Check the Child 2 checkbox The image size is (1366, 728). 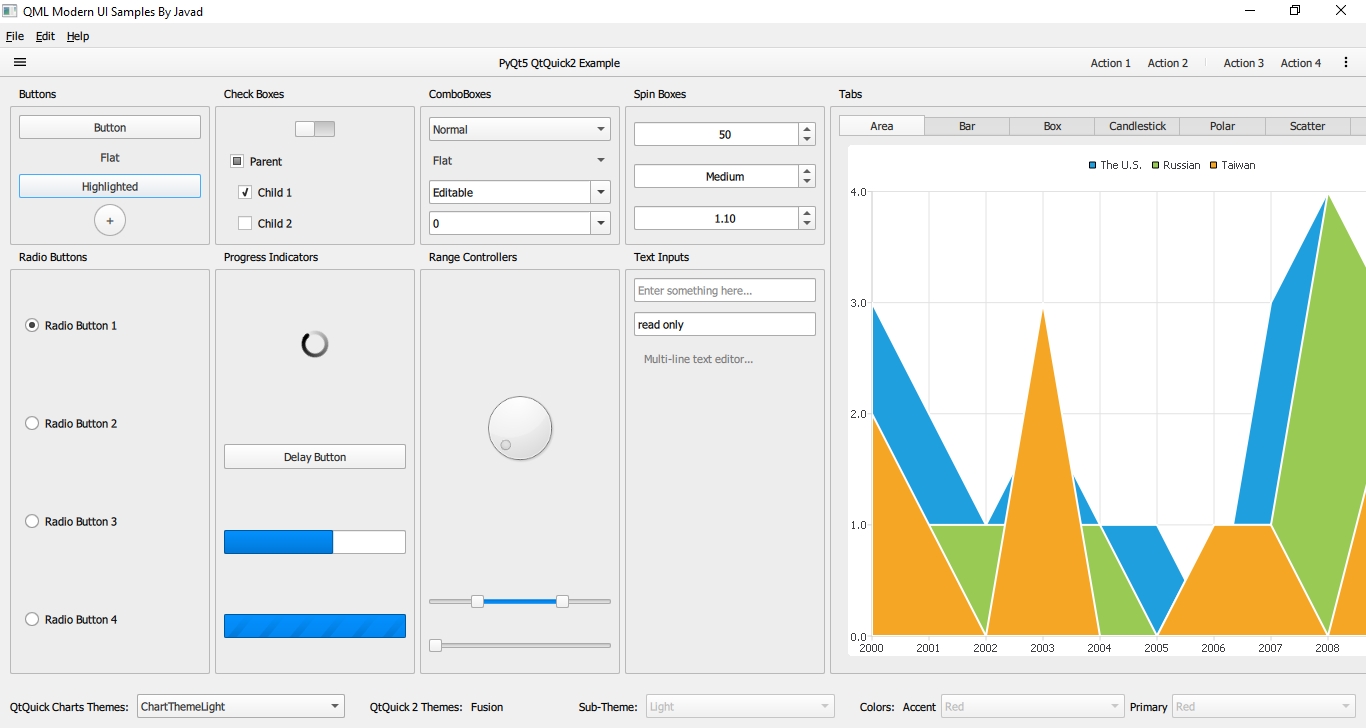click(x=245, y=223)
